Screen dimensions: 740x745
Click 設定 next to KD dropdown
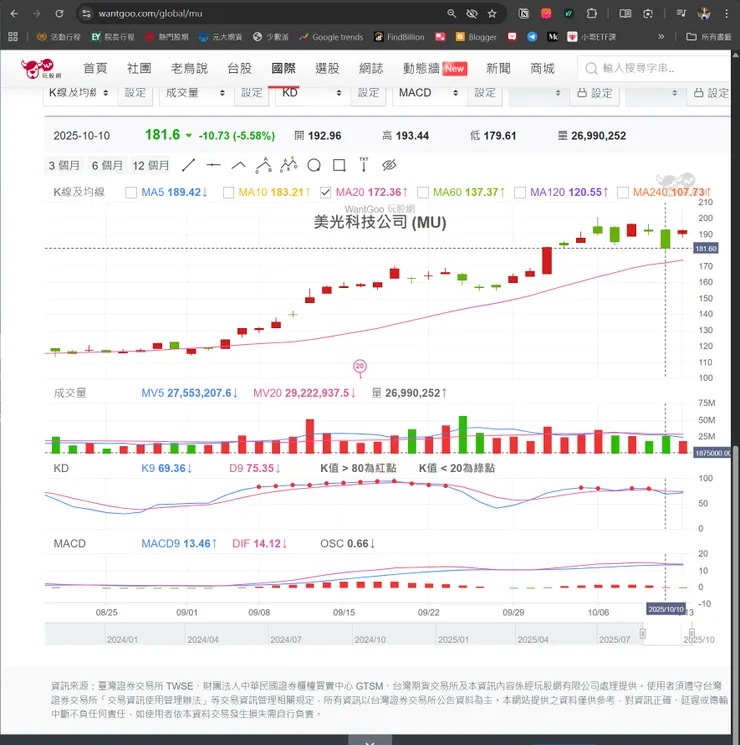[368, 93]
